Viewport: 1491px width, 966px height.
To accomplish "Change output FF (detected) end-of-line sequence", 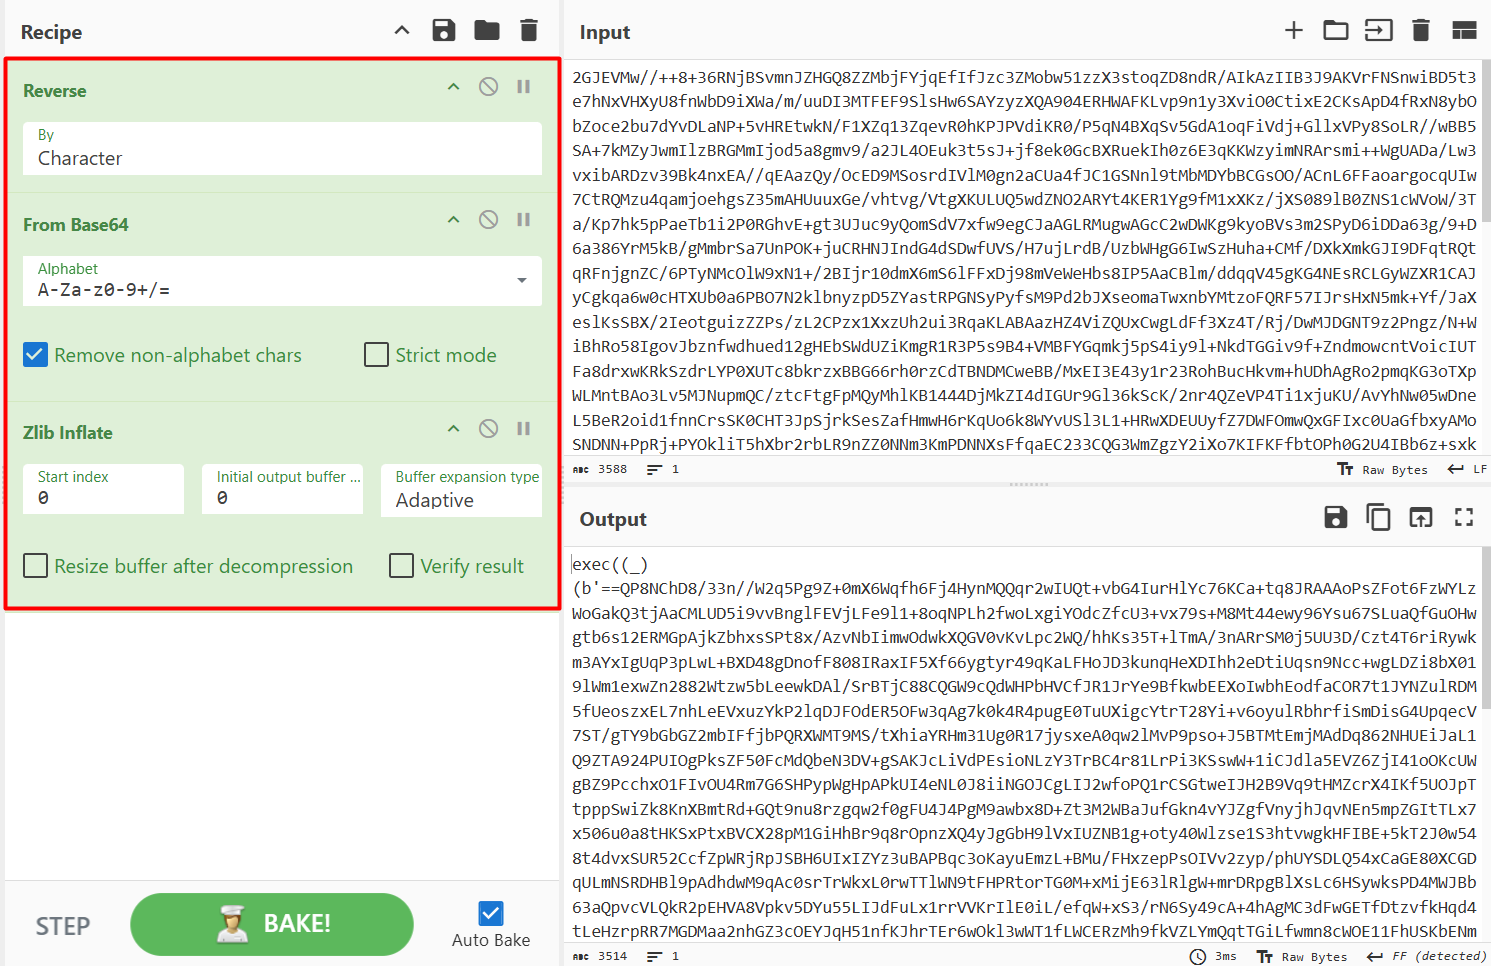I will tap(1426, 956).
